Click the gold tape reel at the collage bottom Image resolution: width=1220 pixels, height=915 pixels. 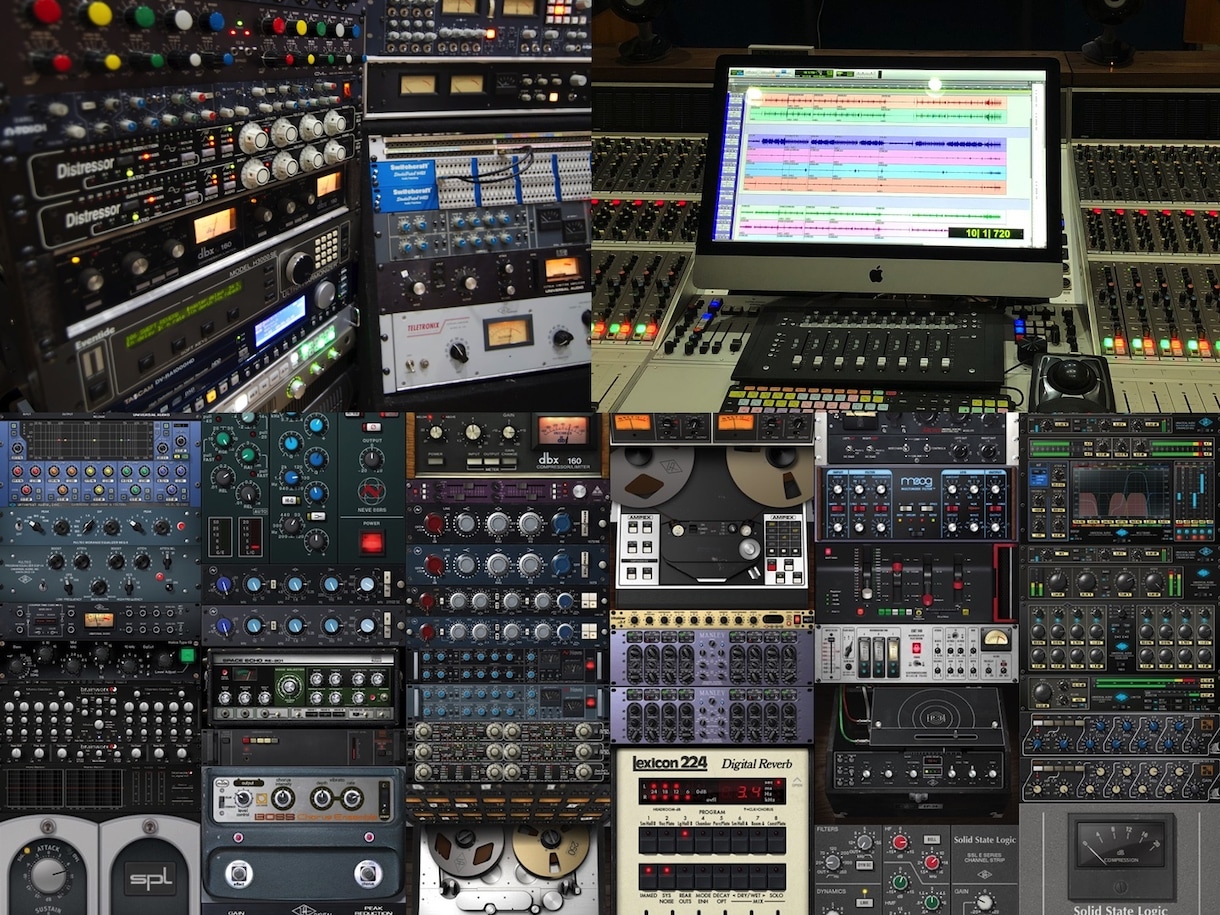tap(551, 852)
